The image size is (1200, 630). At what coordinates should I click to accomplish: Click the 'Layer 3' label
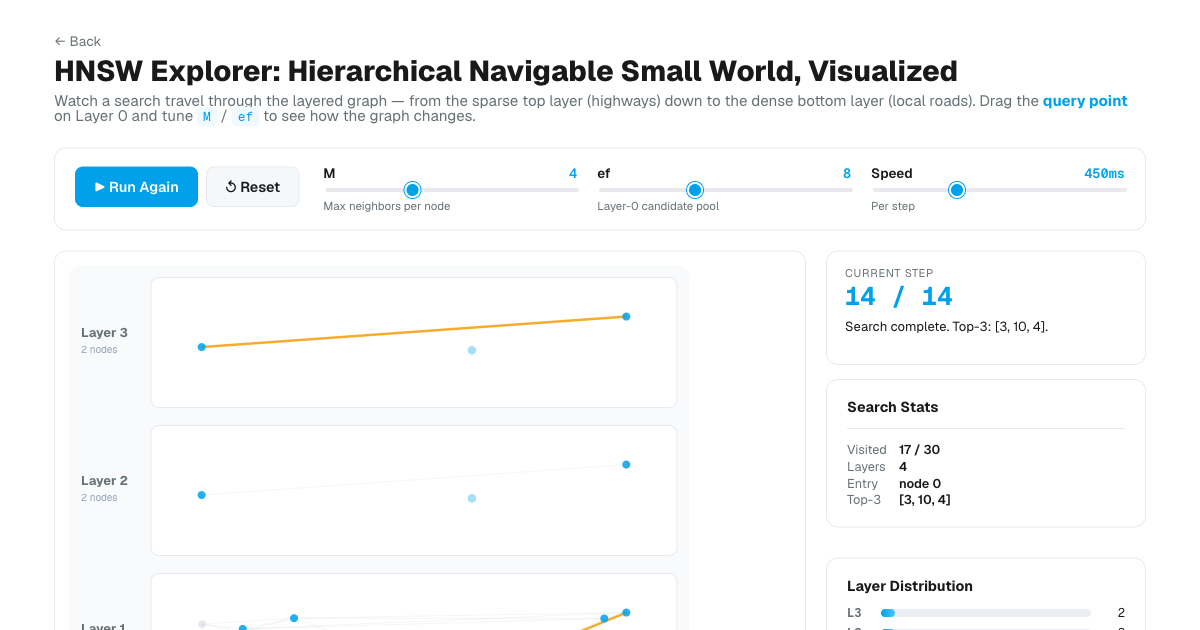pyautogui.click(x=104, y=332)
